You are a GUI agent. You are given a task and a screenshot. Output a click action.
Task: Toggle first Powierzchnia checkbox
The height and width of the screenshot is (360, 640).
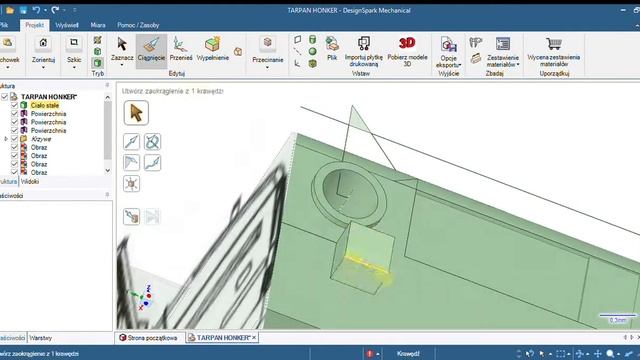tap(14, 114)
